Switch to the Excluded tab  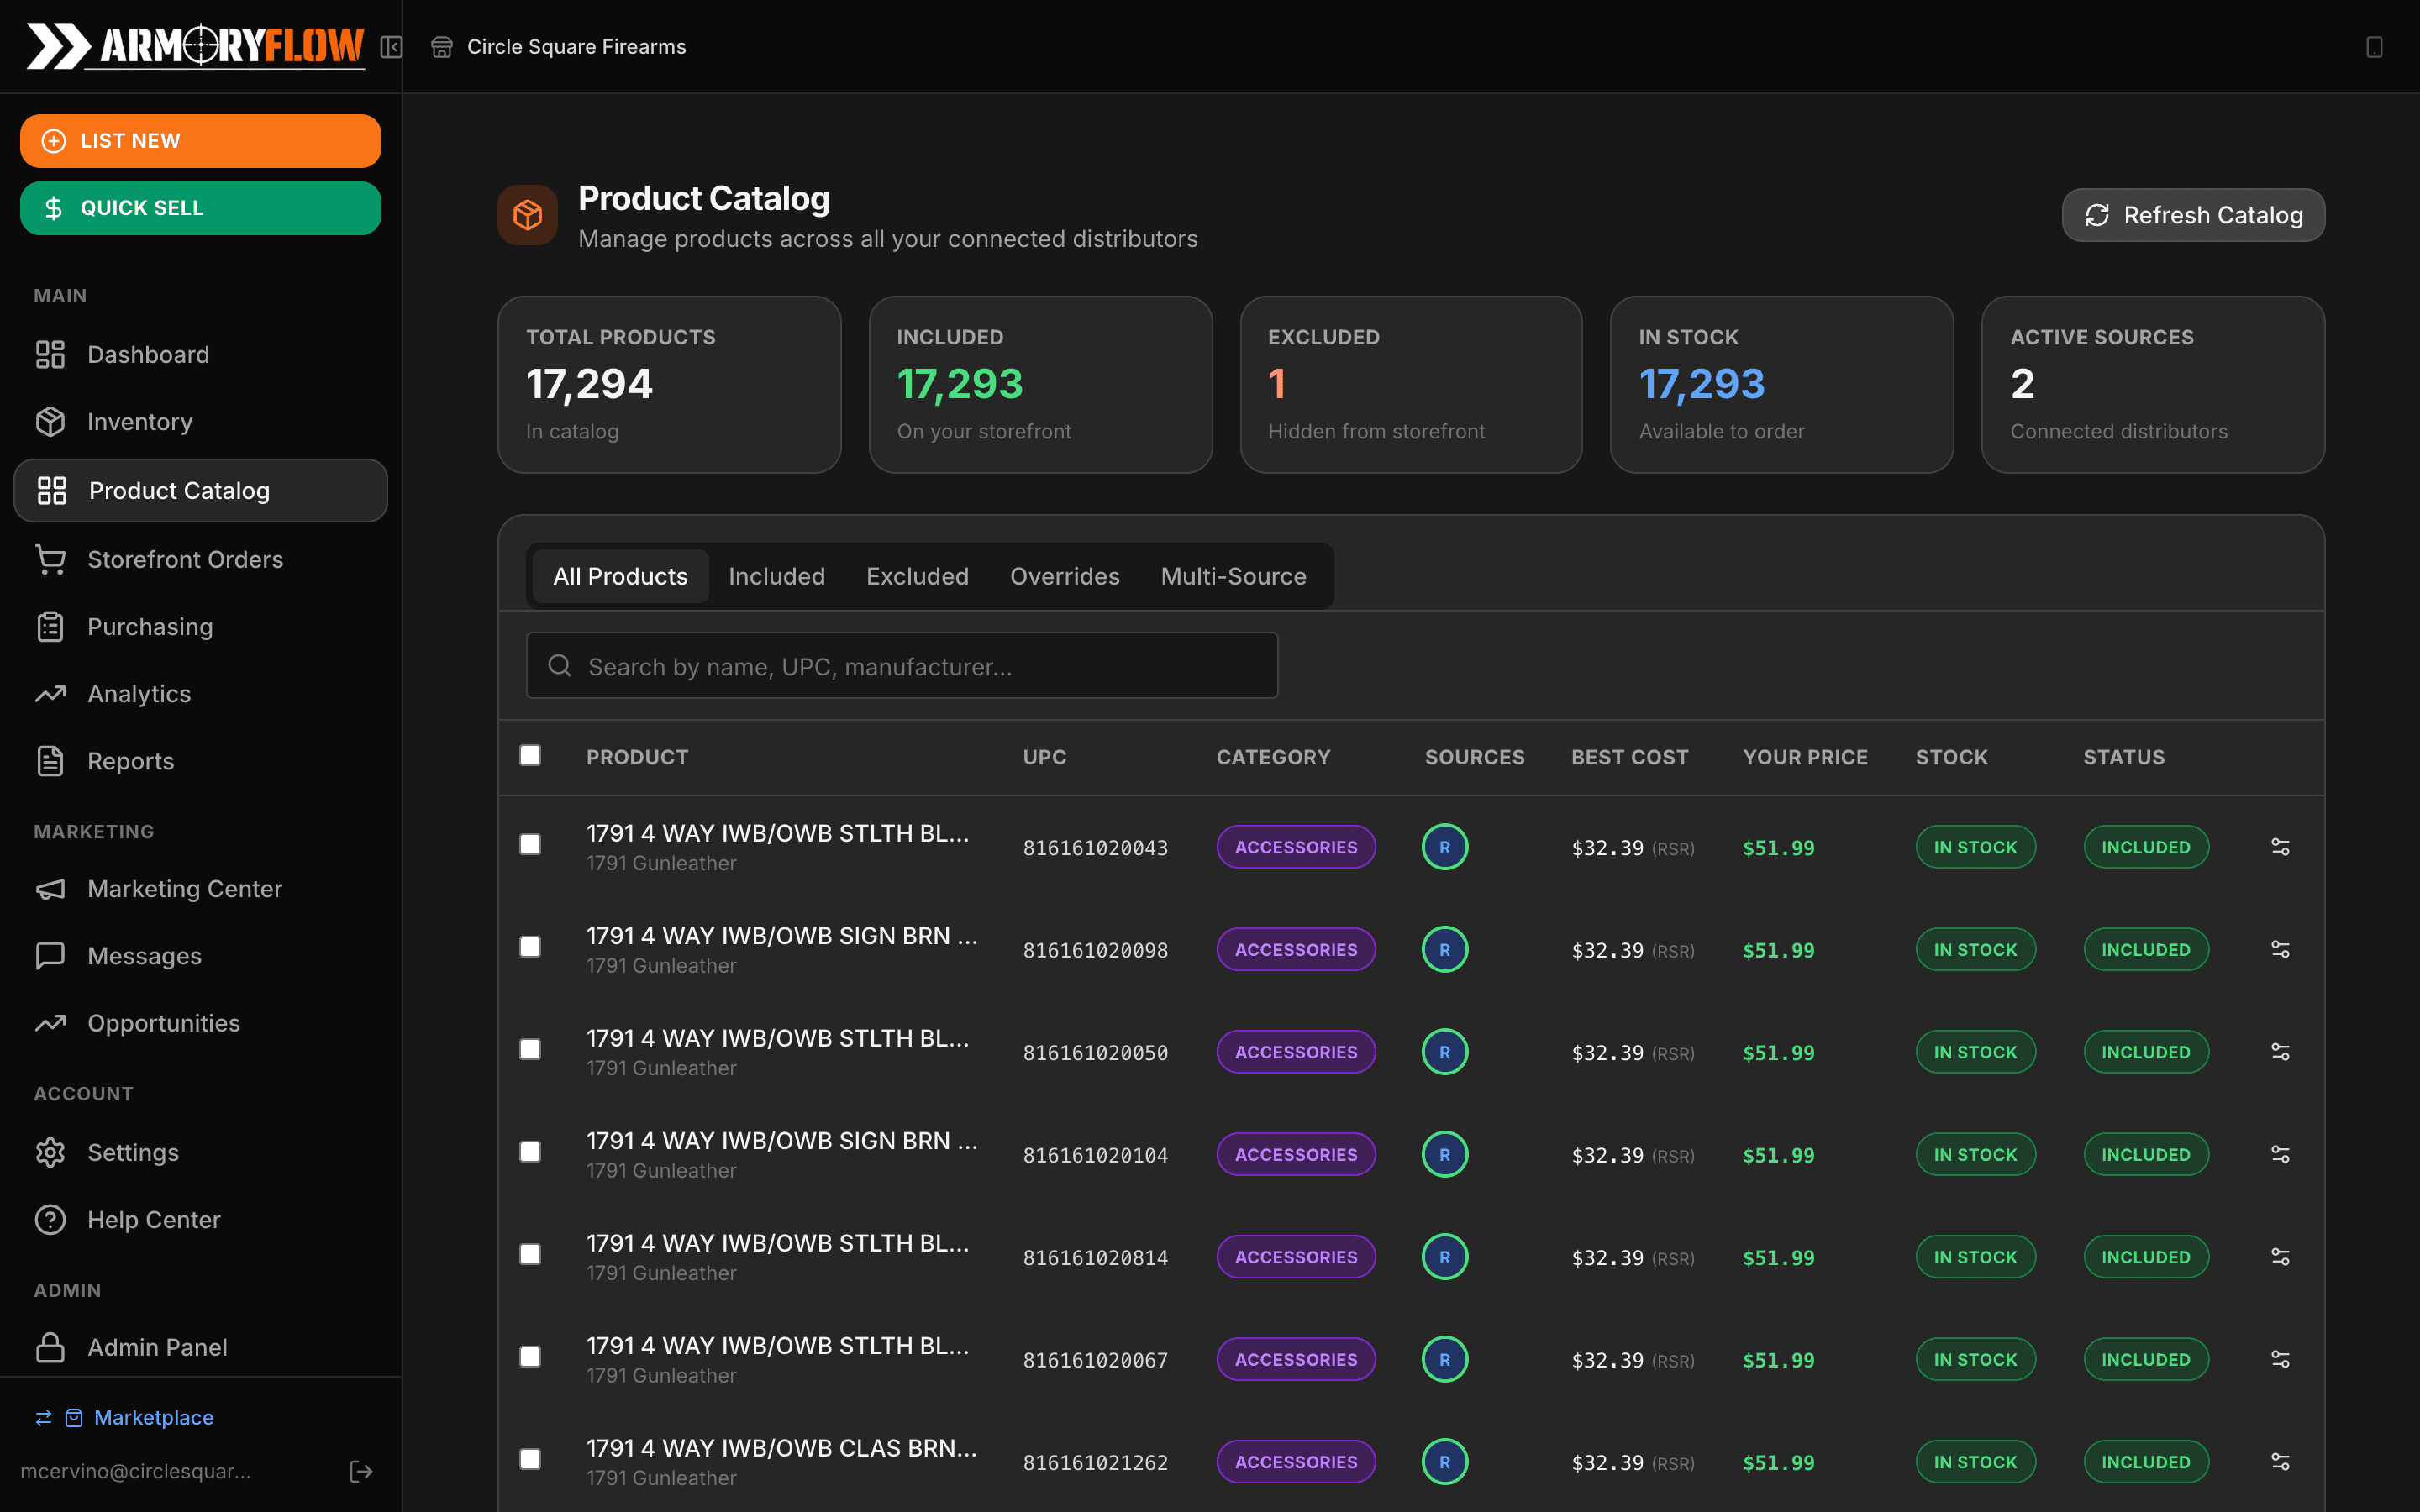(x=917, y=576)
